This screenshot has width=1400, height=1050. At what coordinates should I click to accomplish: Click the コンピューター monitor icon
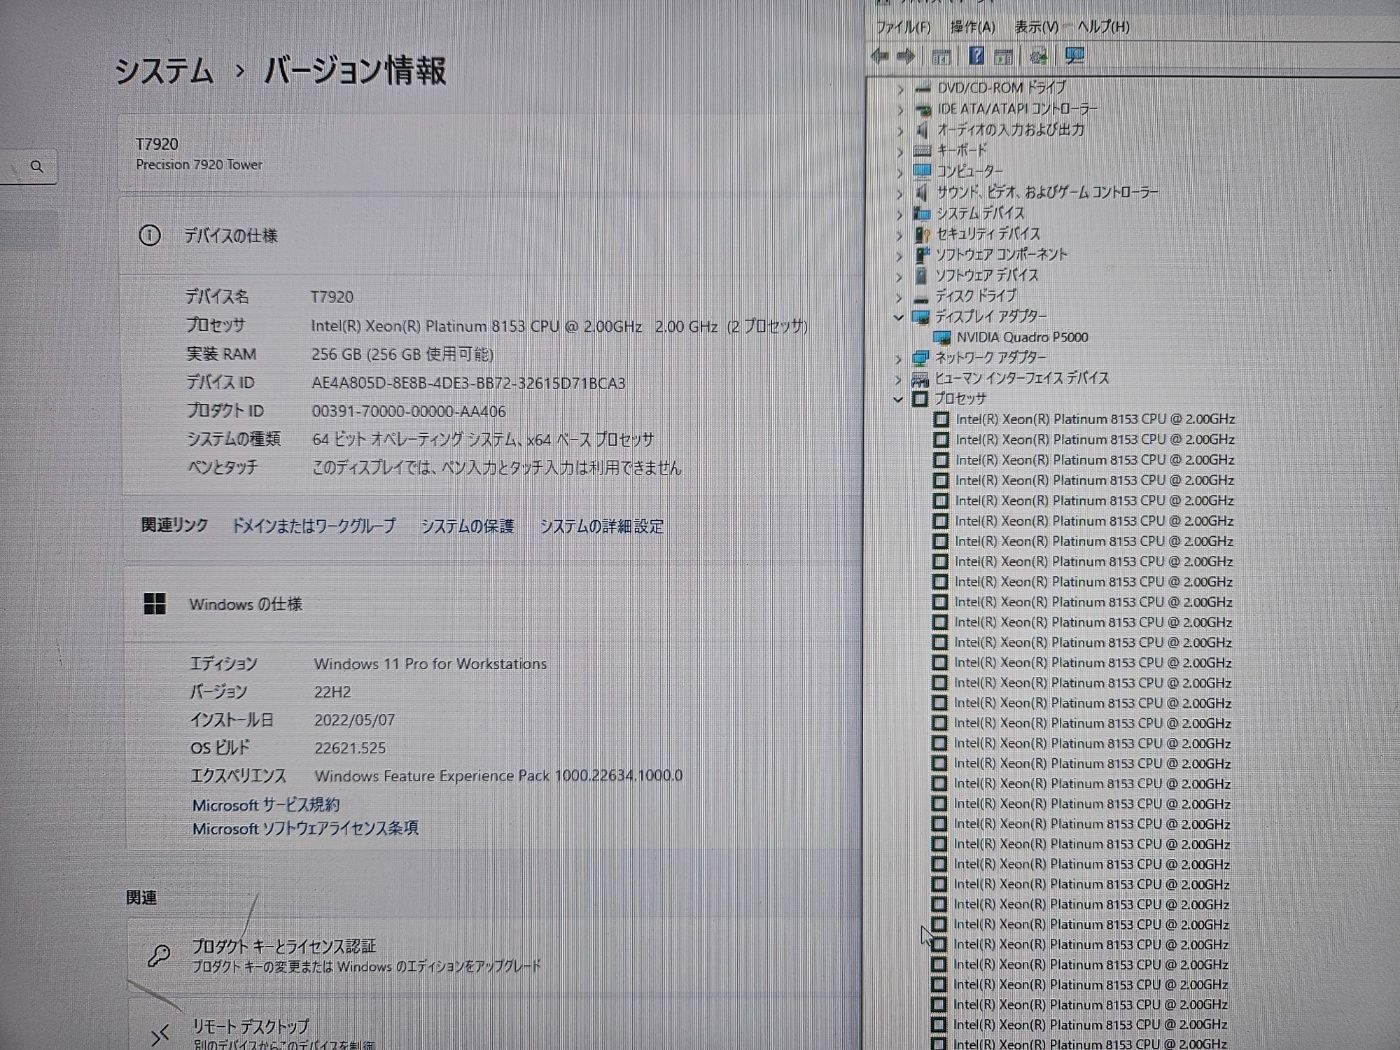922,171
